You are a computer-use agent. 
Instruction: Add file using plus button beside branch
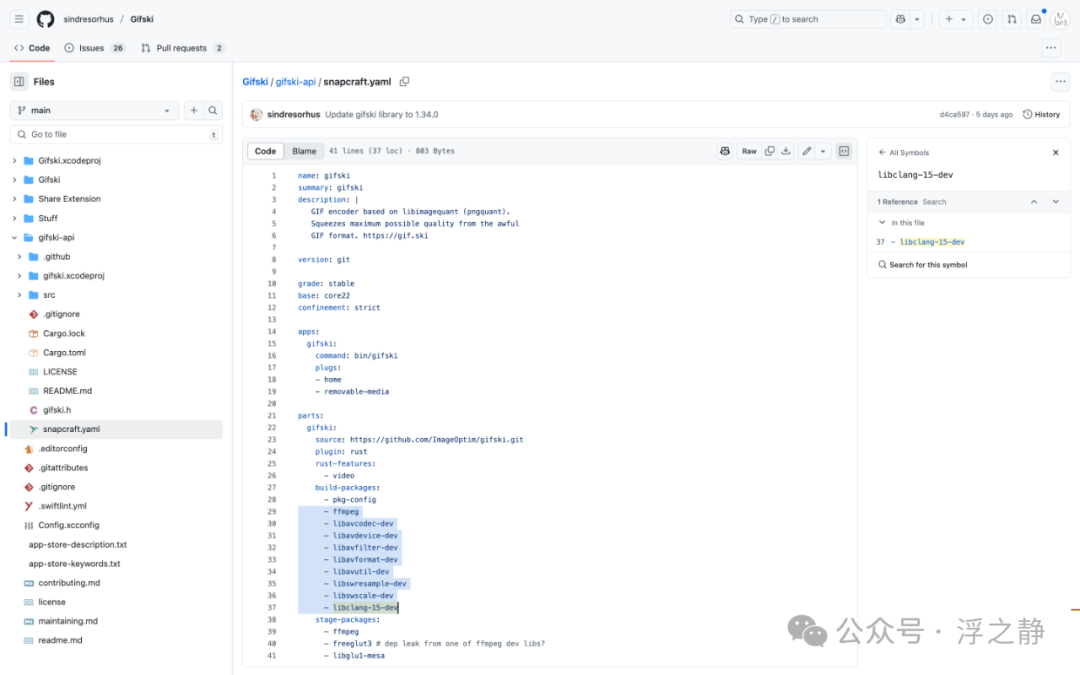(x=194, y=110)
